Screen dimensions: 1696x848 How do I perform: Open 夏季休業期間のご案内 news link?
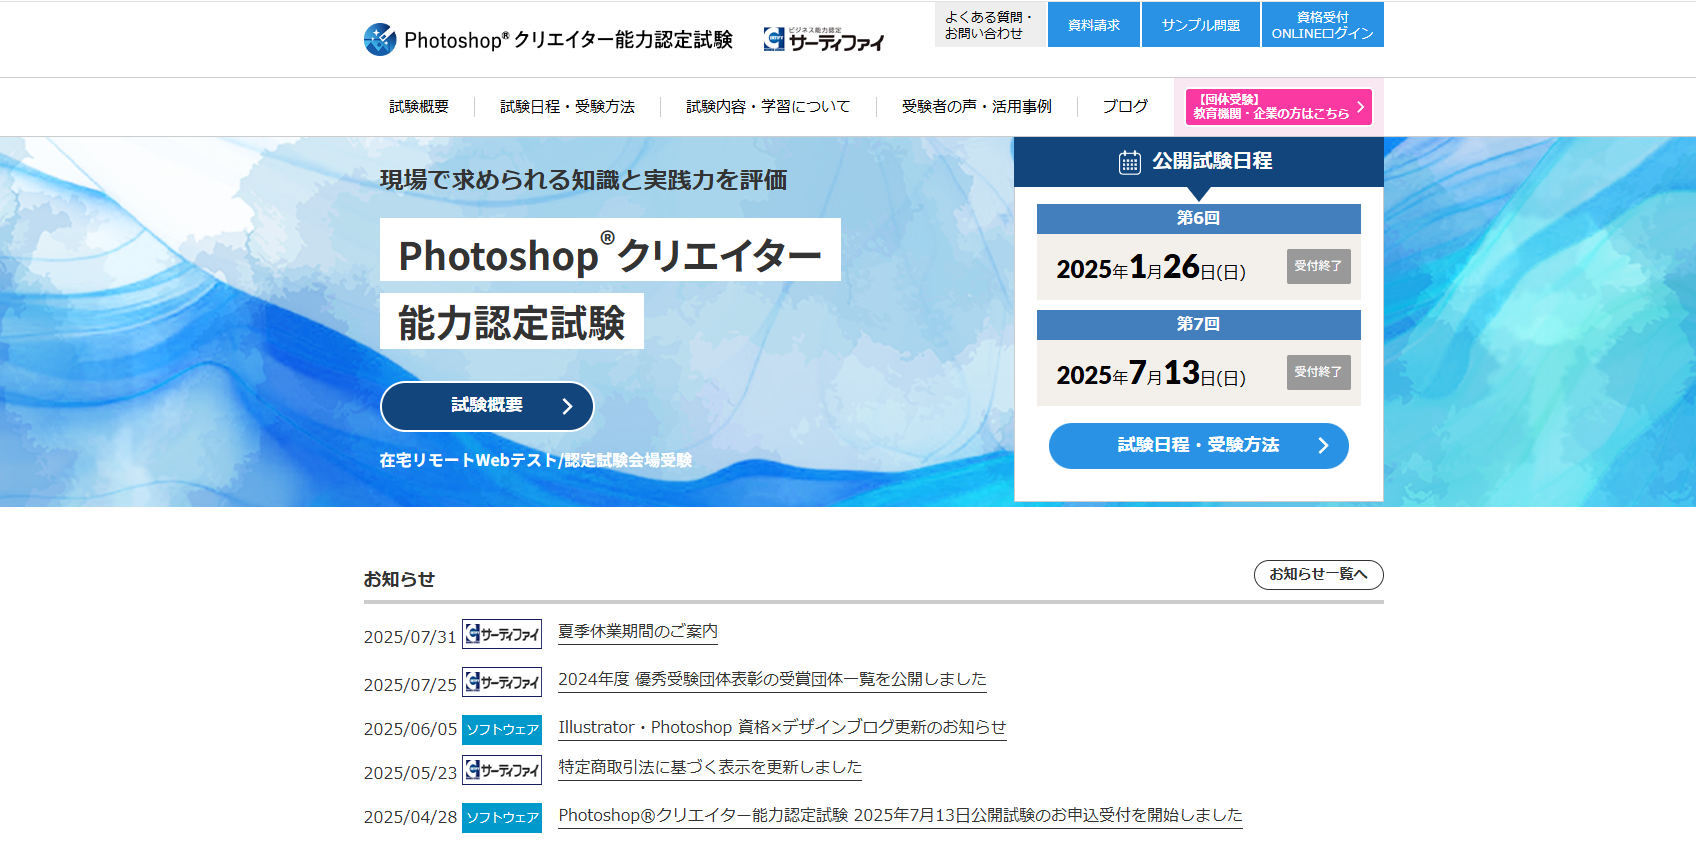click(x=638, y=631)
